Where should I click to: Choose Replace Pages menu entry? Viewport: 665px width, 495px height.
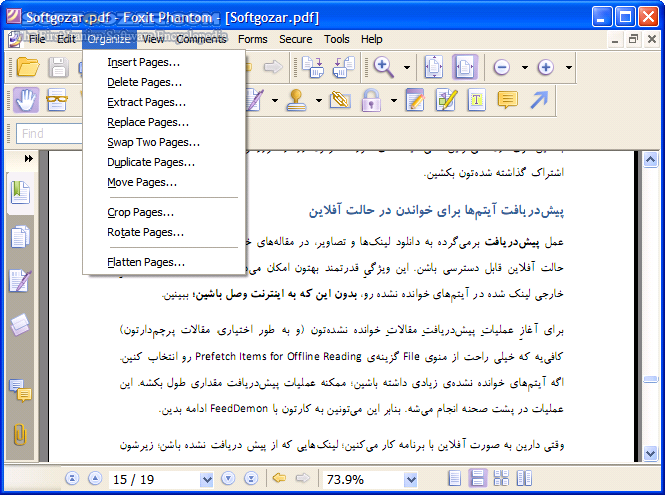click(164, 122)
